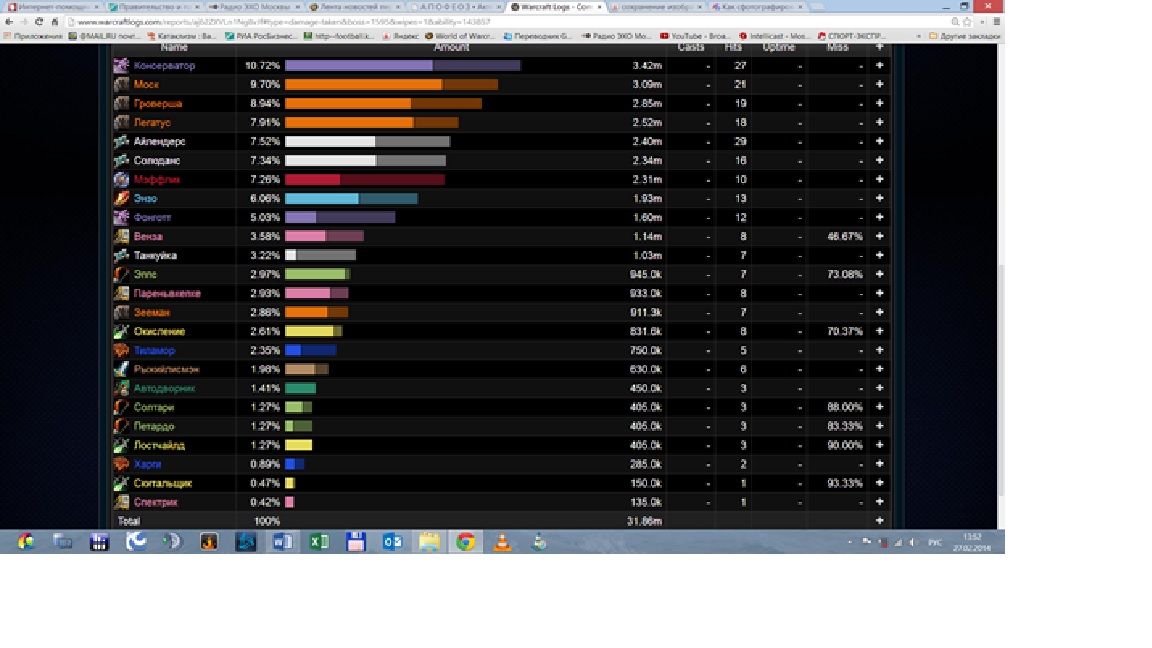Expand plus in Моск row
This screenshot has width=1152, height=648.
pos(879,84)
